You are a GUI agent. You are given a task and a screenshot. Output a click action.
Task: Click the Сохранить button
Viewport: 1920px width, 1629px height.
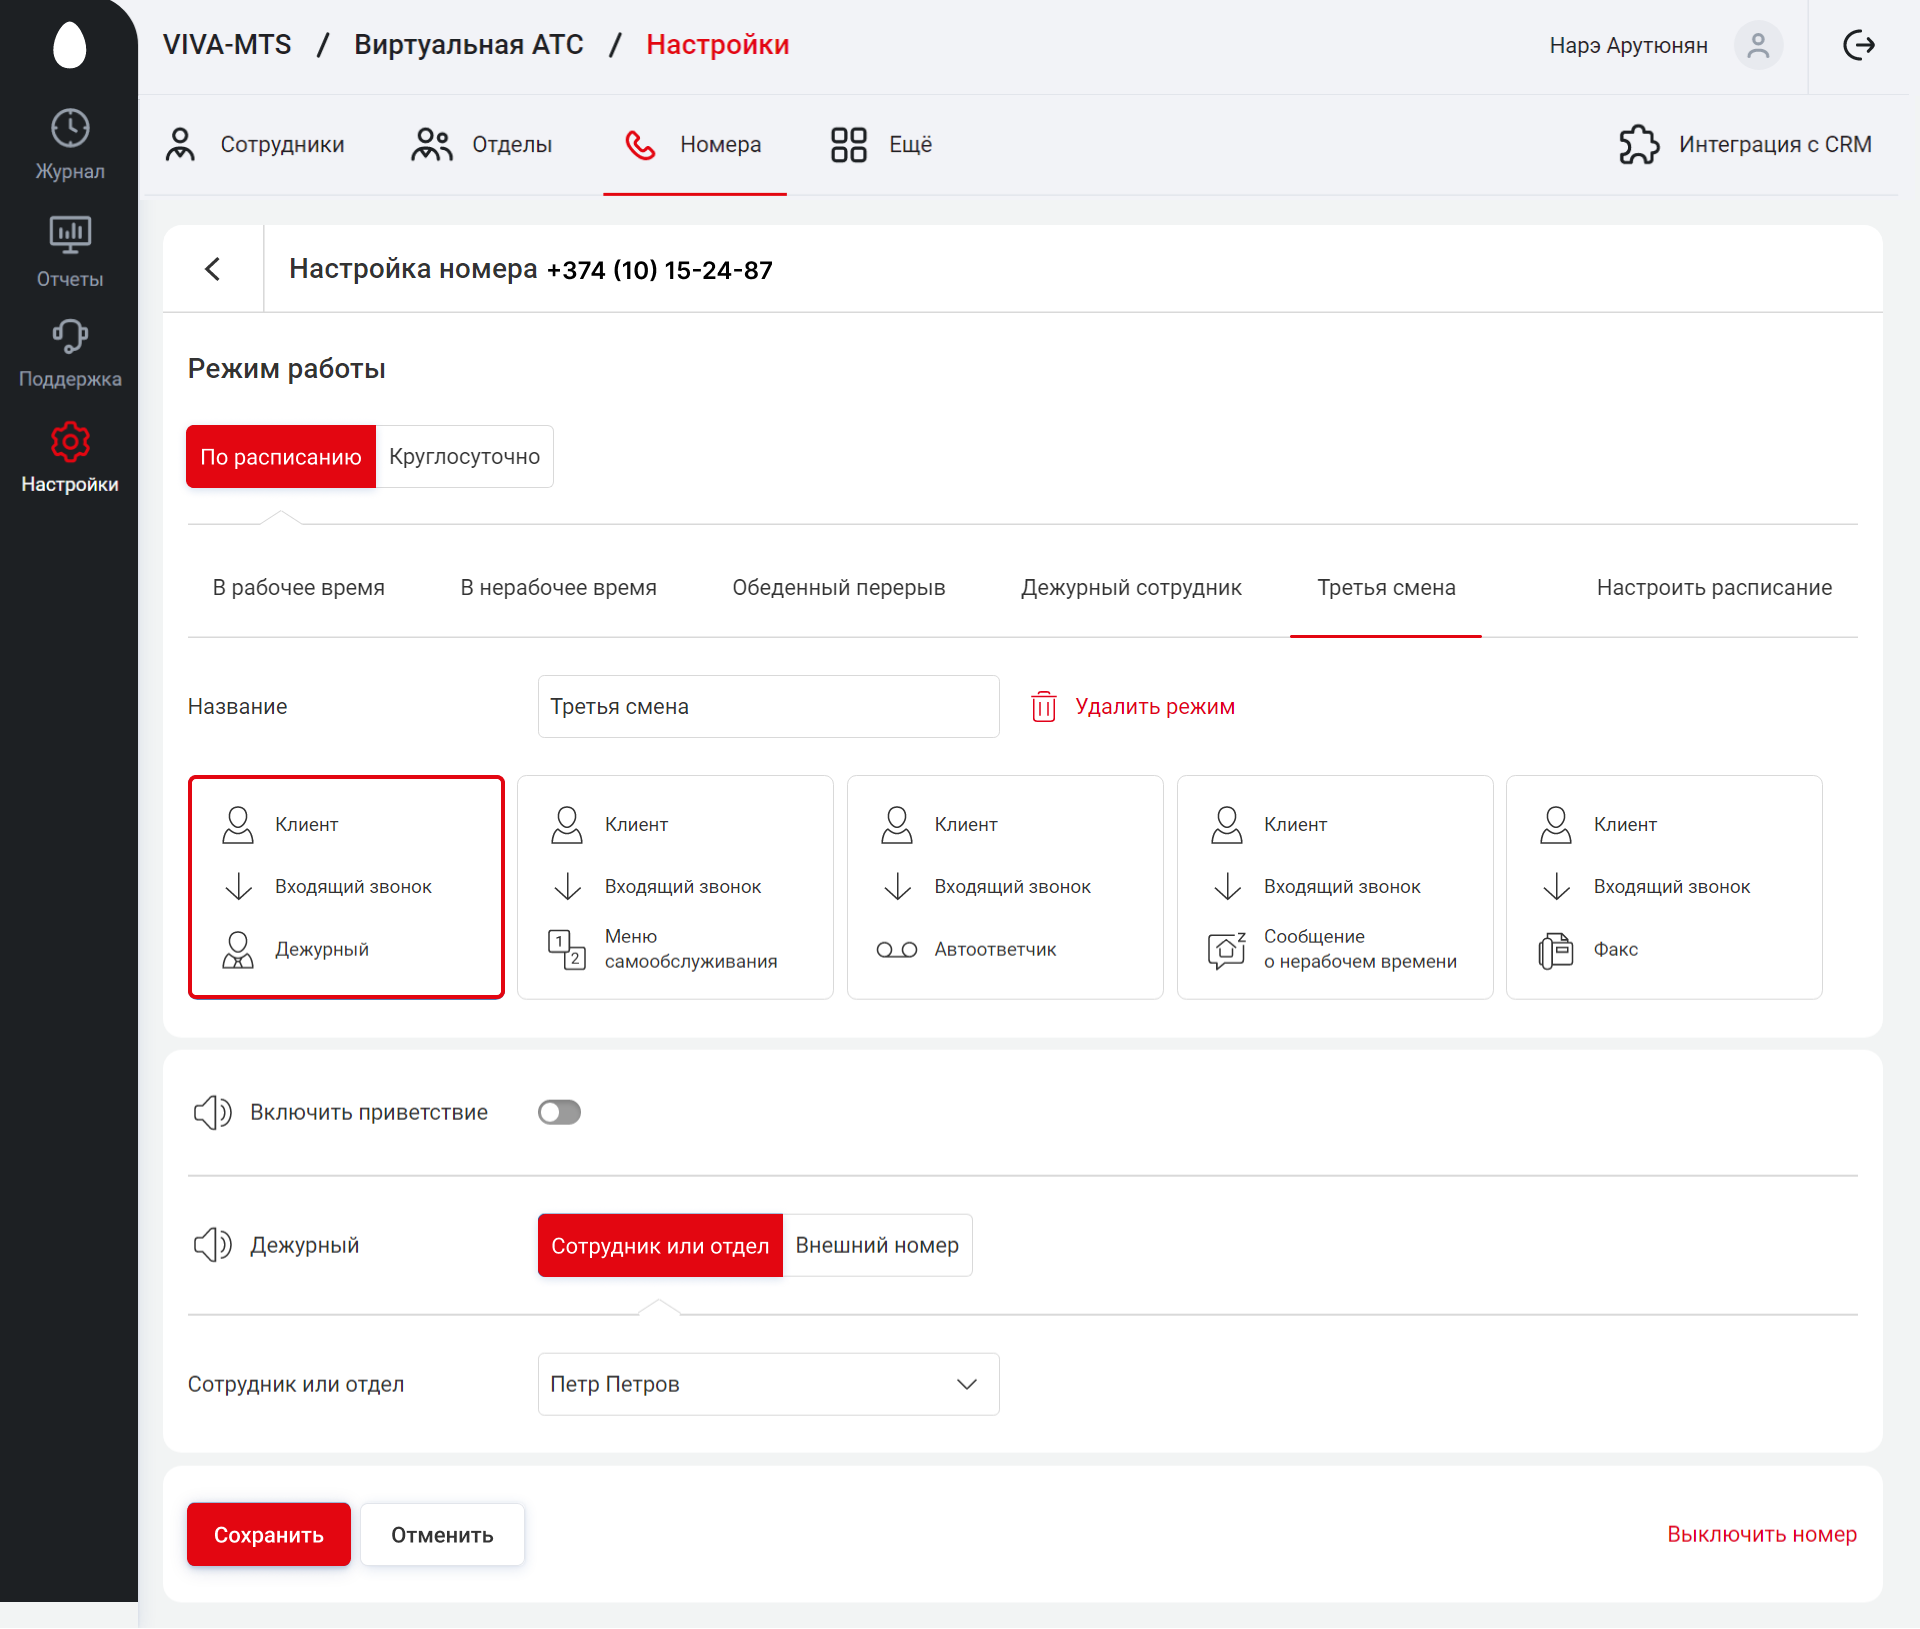[268, 1534]
